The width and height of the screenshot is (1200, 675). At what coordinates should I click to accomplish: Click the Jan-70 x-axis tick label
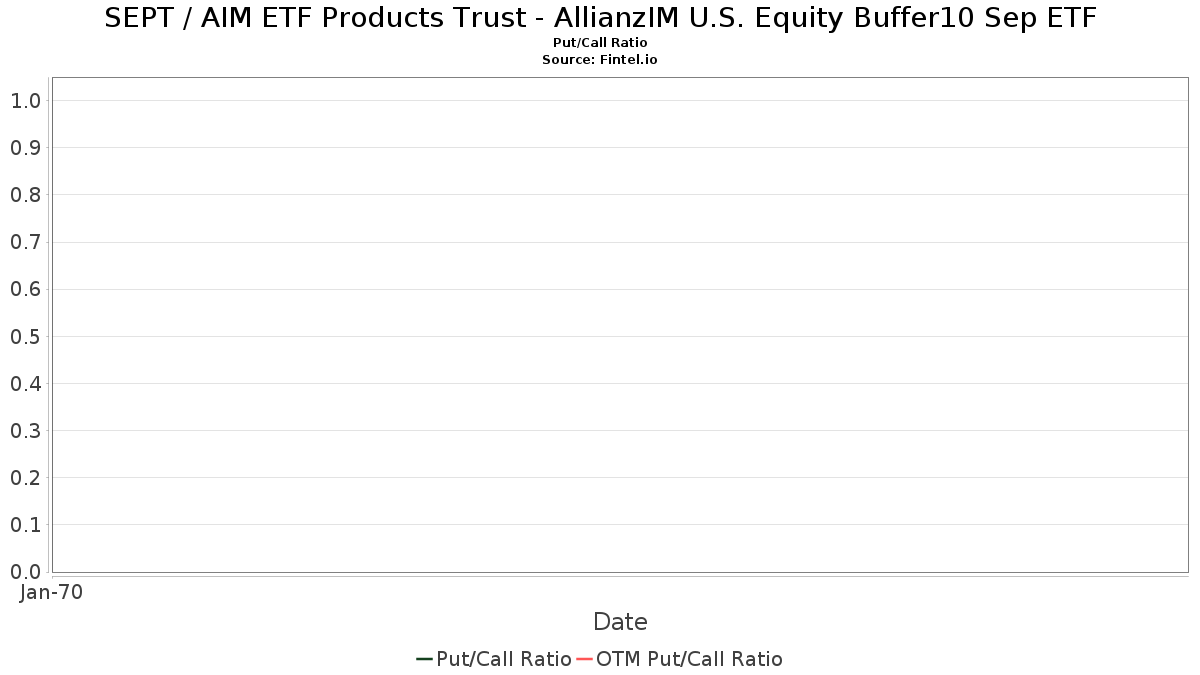[51, 592]
